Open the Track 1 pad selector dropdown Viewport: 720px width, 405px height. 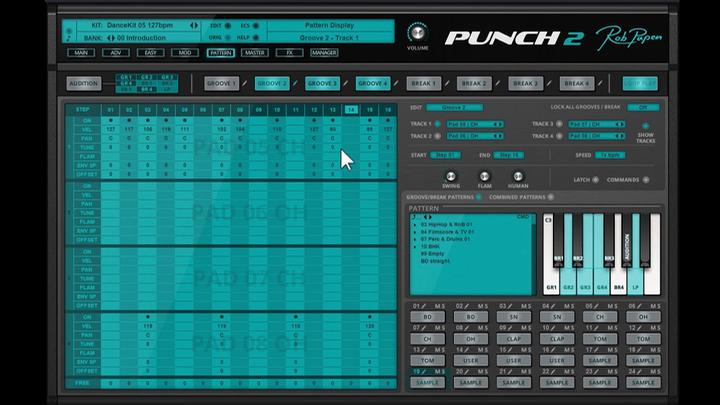(x=475, y=124)
